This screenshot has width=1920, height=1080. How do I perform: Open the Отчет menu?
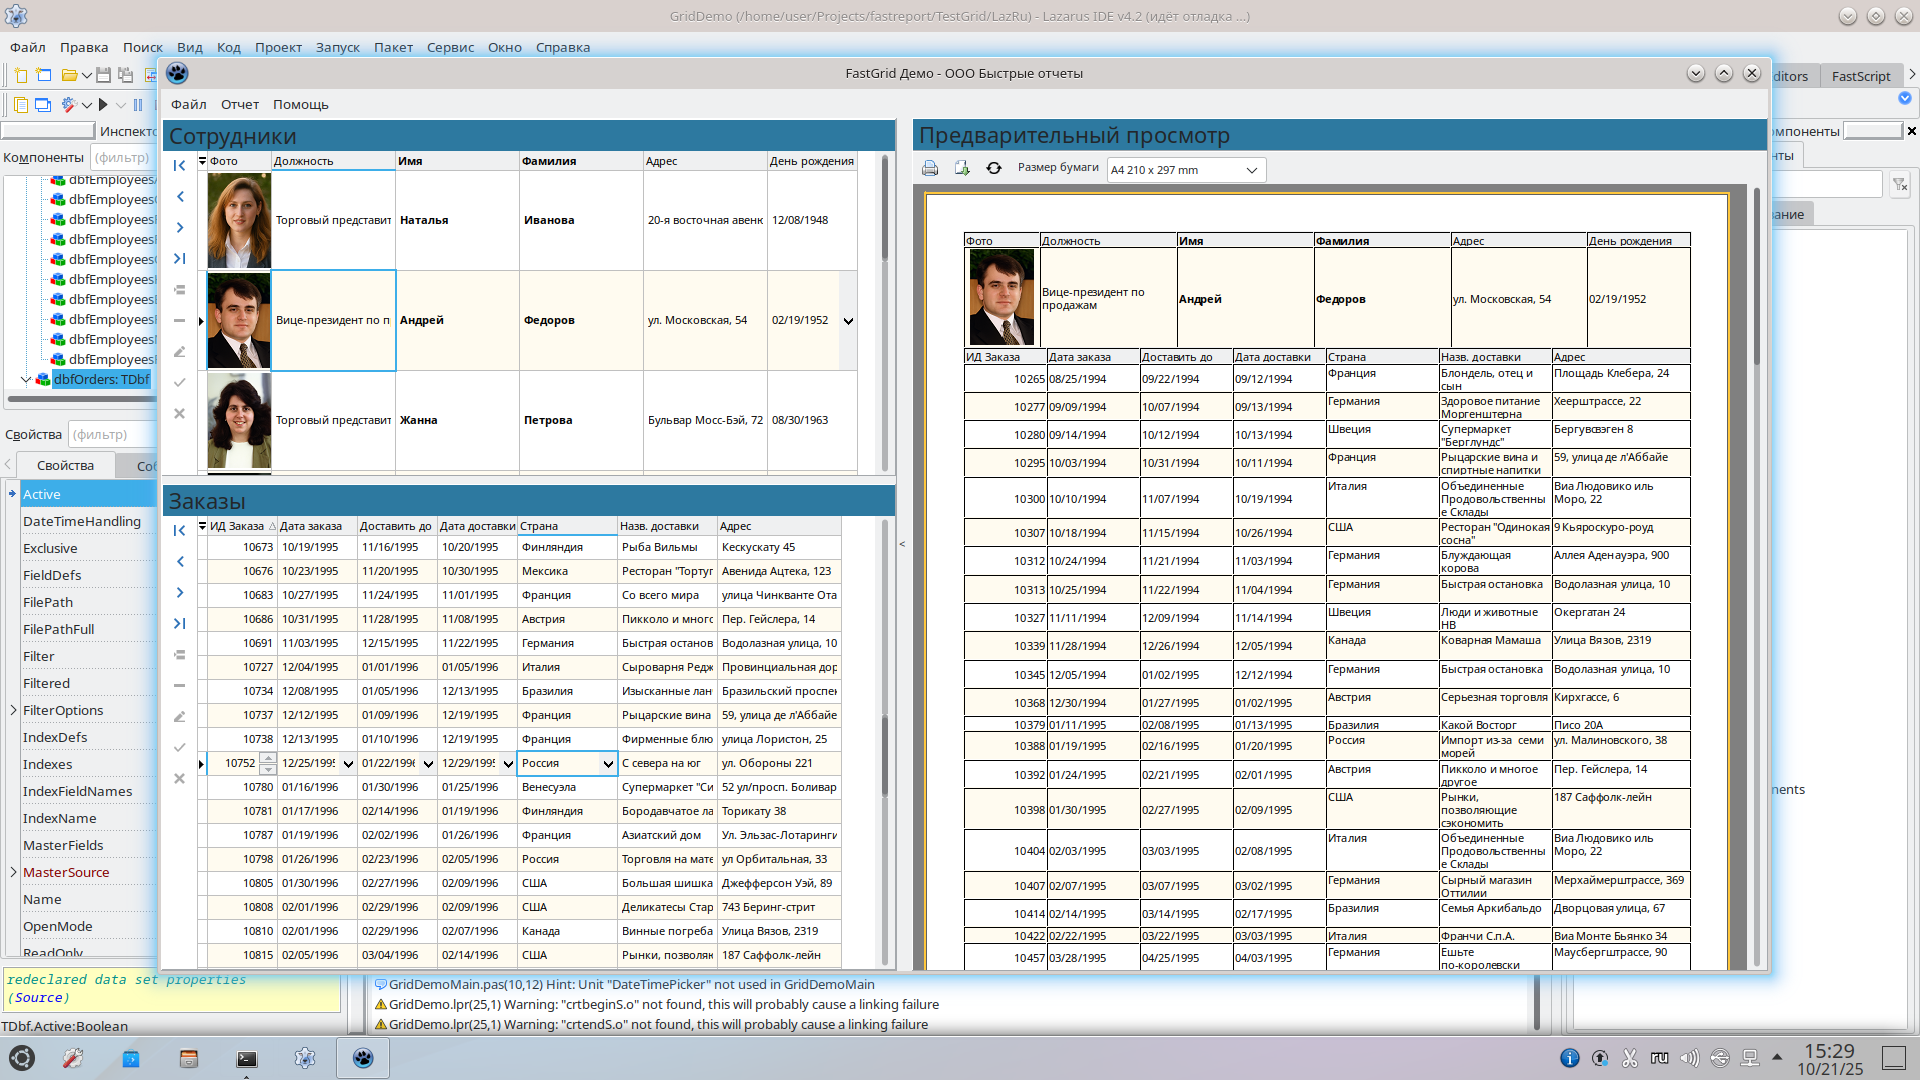239,104
